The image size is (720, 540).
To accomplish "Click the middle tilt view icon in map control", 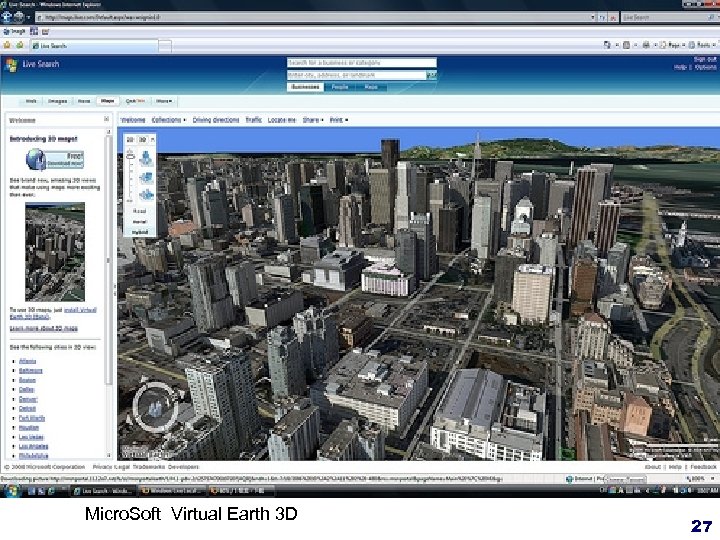I will (x=146, y=177).
